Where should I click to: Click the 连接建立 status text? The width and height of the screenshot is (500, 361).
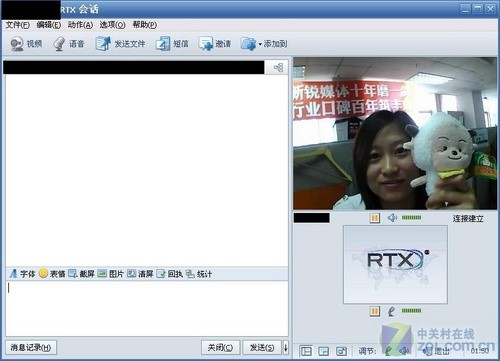point(468,218)
